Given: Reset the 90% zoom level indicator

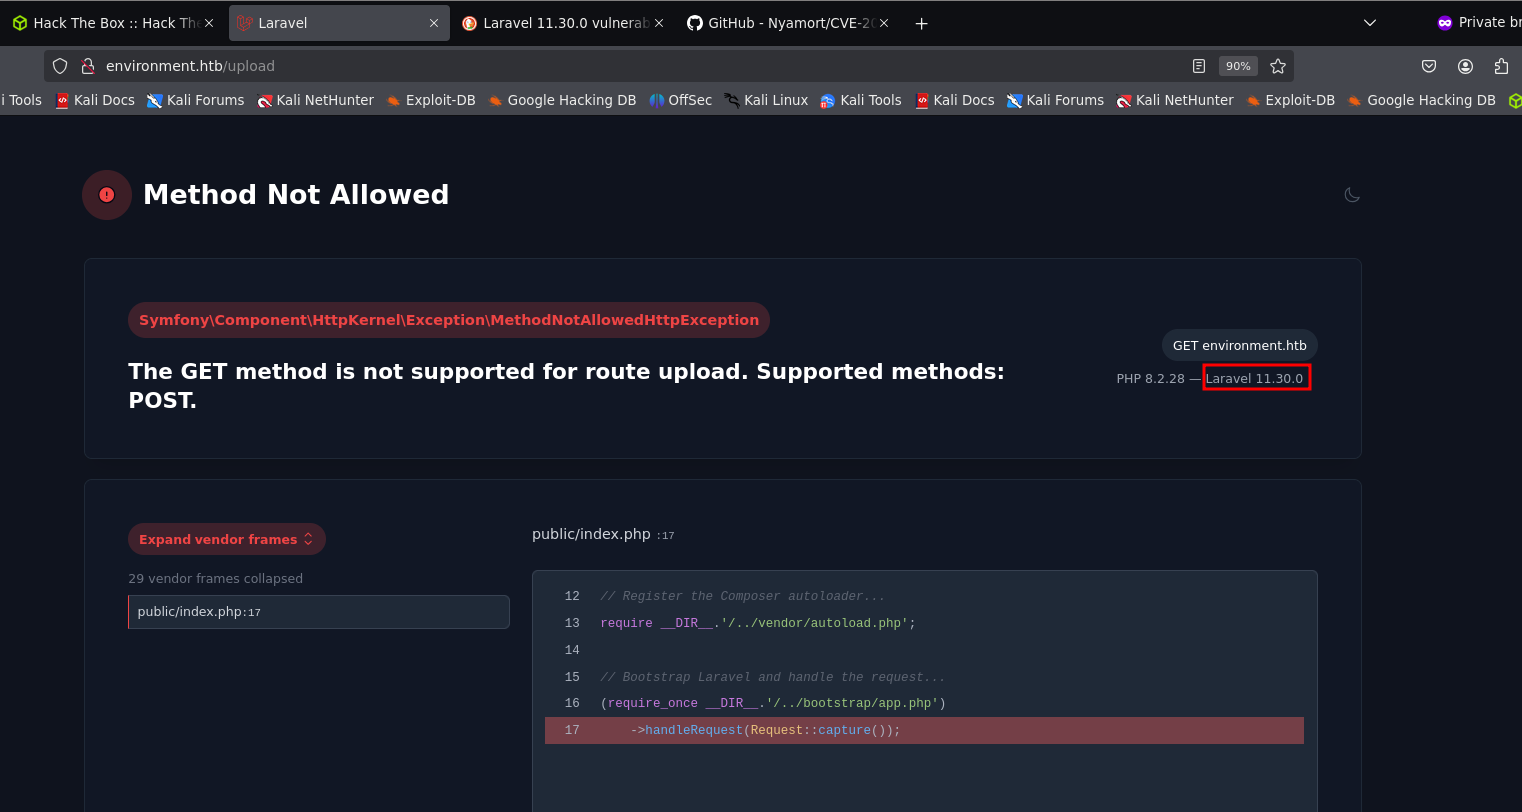Looking at the screenshot, I should 1238,66.
